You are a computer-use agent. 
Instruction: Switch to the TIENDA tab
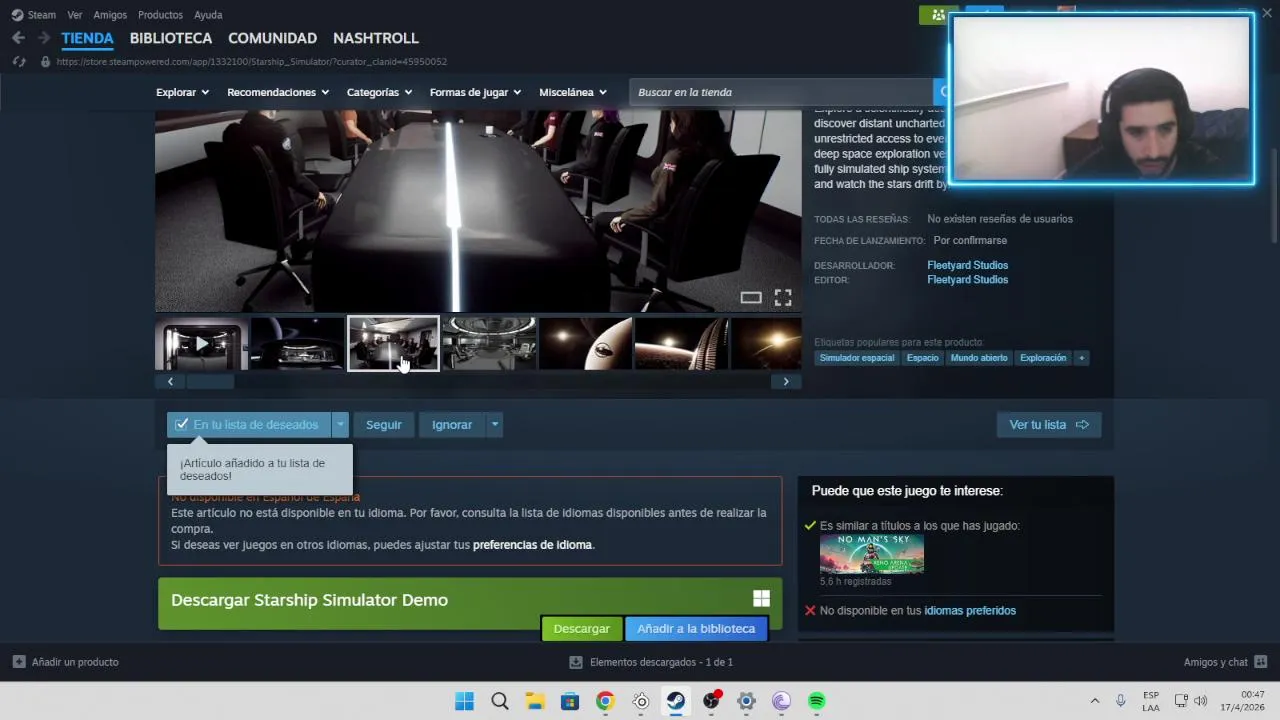pos(87,38)
